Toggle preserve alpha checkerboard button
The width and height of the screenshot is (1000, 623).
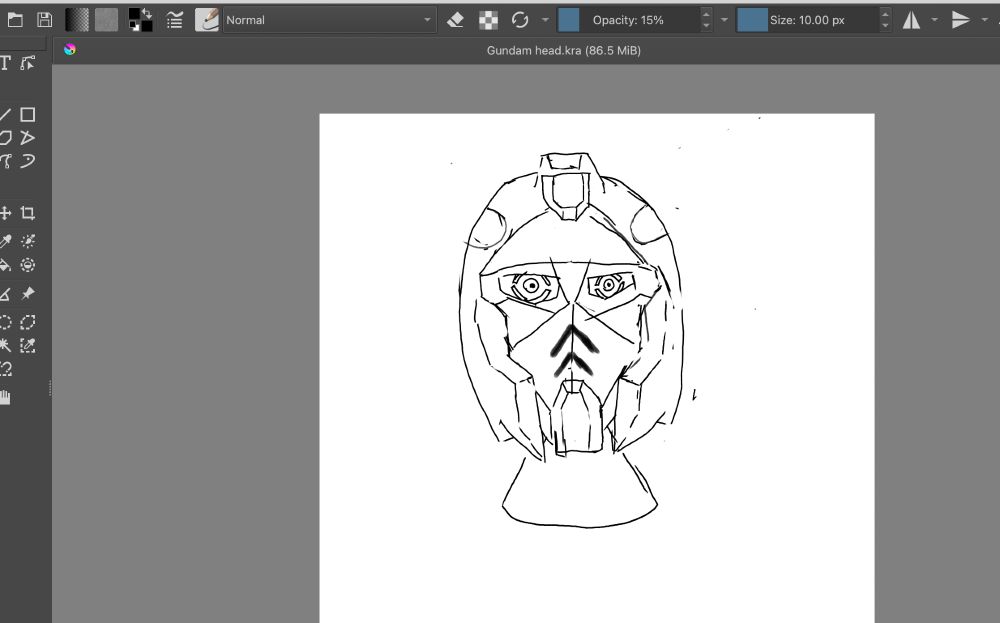489,20
